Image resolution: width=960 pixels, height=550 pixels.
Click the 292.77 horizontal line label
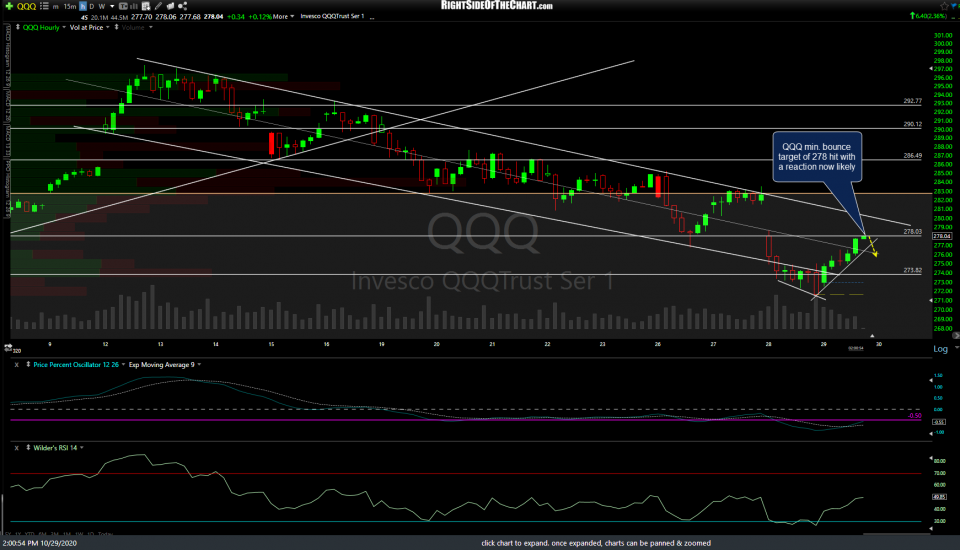click(912, 101)
